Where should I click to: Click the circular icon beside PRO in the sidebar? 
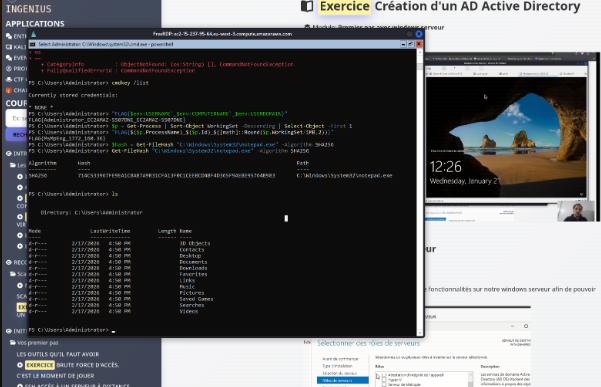pyautogui.click(x=9, y=69)
